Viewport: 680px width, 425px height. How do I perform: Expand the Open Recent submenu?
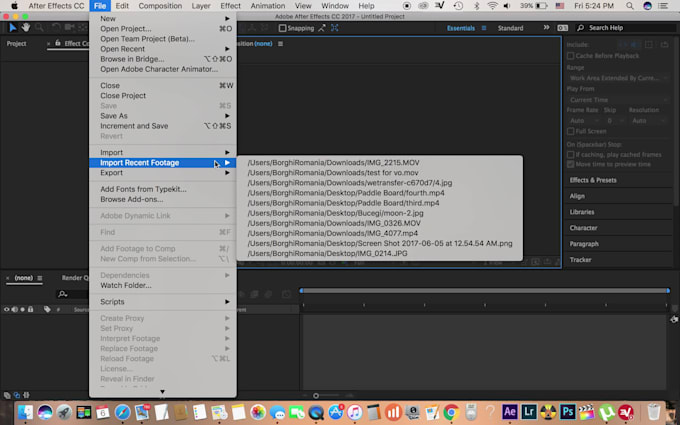point(163,49)
